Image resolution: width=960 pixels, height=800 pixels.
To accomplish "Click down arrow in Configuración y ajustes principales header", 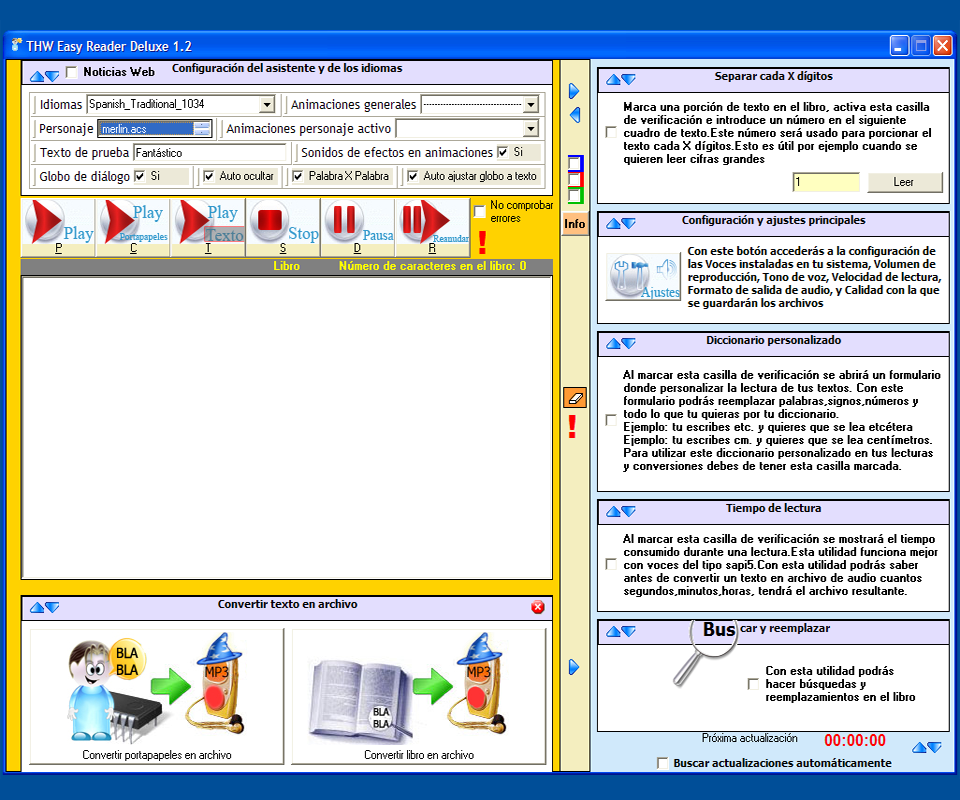I will (x=628, y=224).
